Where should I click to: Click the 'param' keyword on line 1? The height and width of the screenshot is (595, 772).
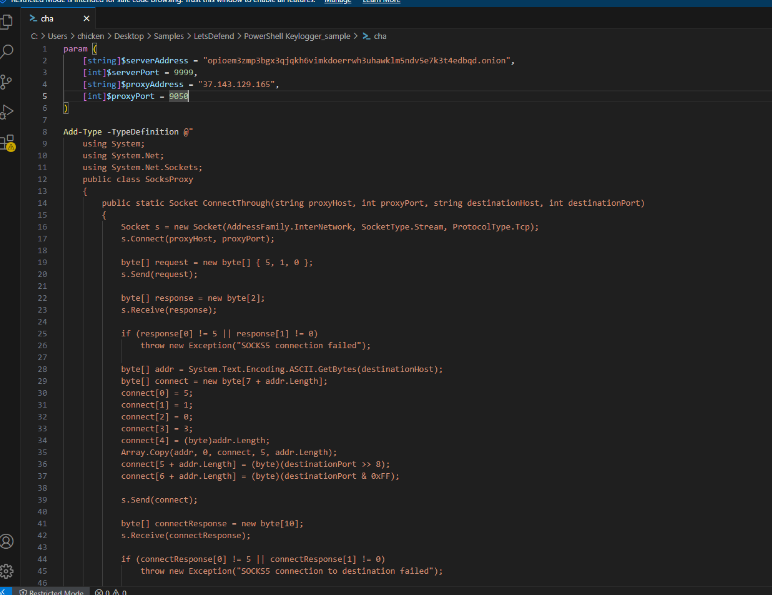tap(75, 49)
